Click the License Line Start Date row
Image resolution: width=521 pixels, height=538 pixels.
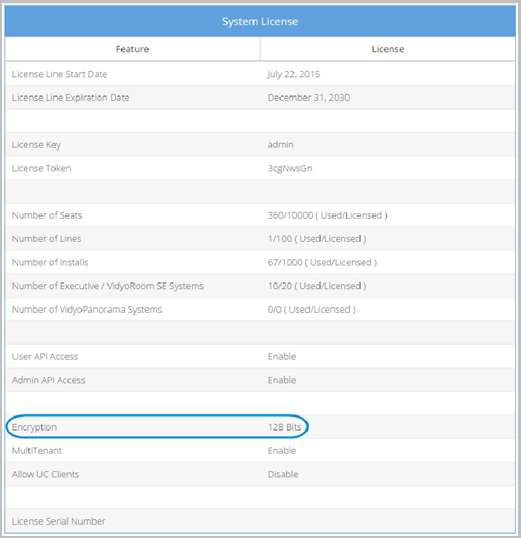click(x=260, y=74)
